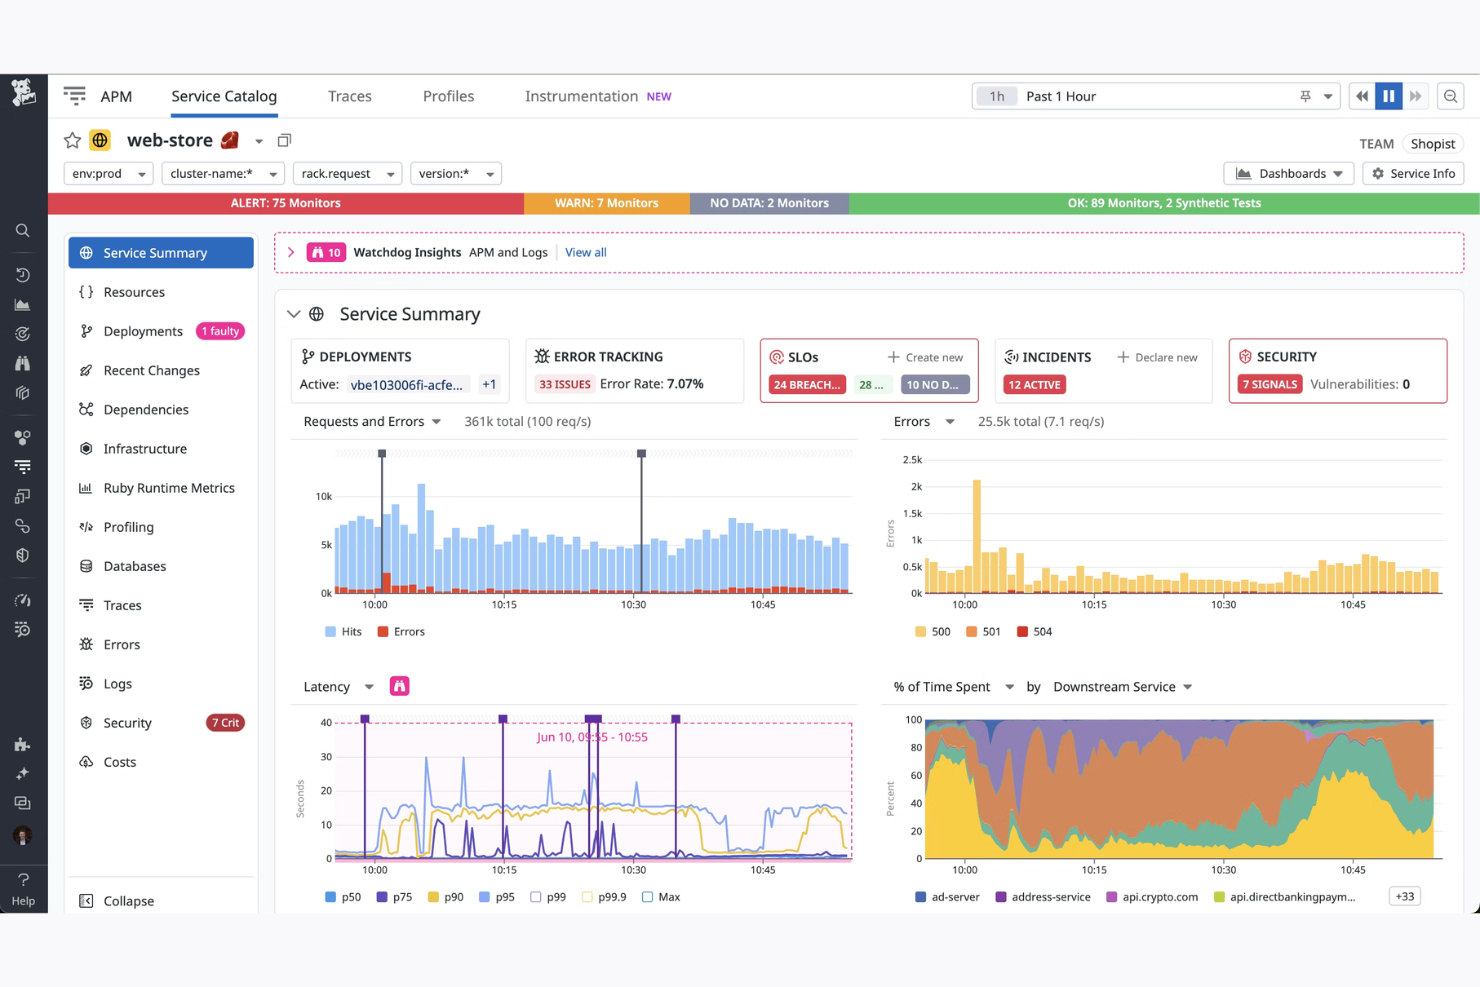
Task: Click the pin icon in the time picker
Action: (x=1304, y=96)
